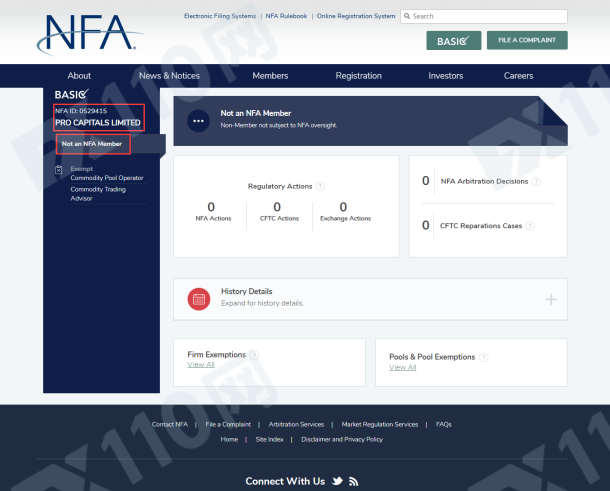The image size is (610, 491).
Task: Click File a Complaint button
Action: click(x=527, y=40)
